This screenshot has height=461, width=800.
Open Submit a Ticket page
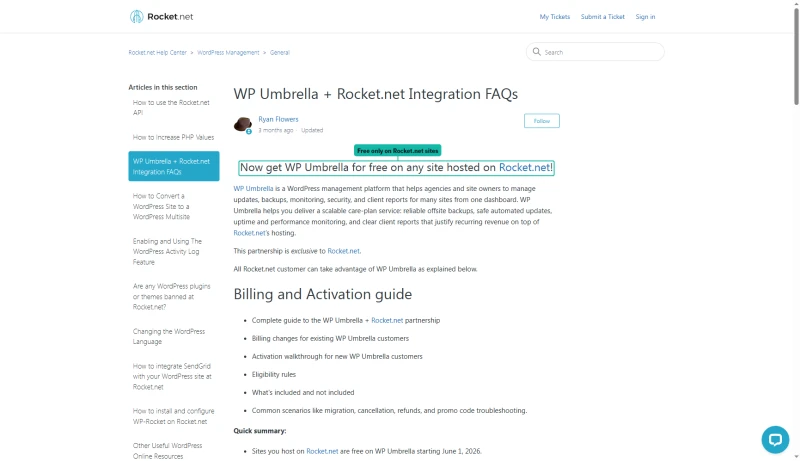tap(603, 17)
